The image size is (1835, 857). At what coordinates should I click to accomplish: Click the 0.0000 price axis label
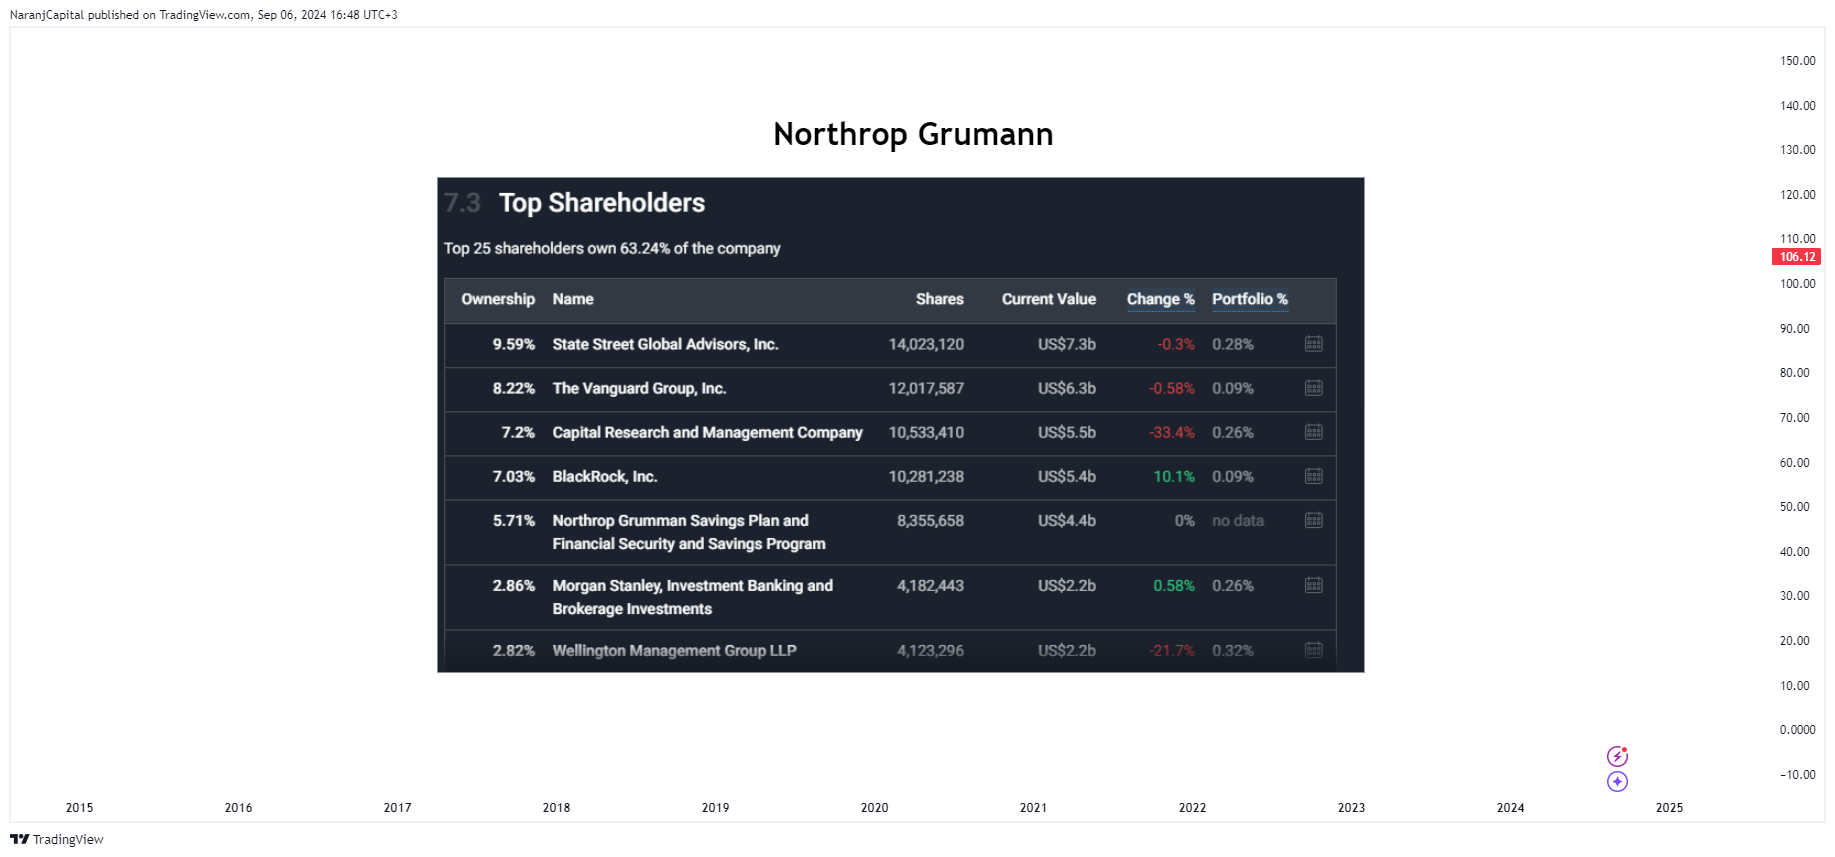click(x=1797, y=730)
